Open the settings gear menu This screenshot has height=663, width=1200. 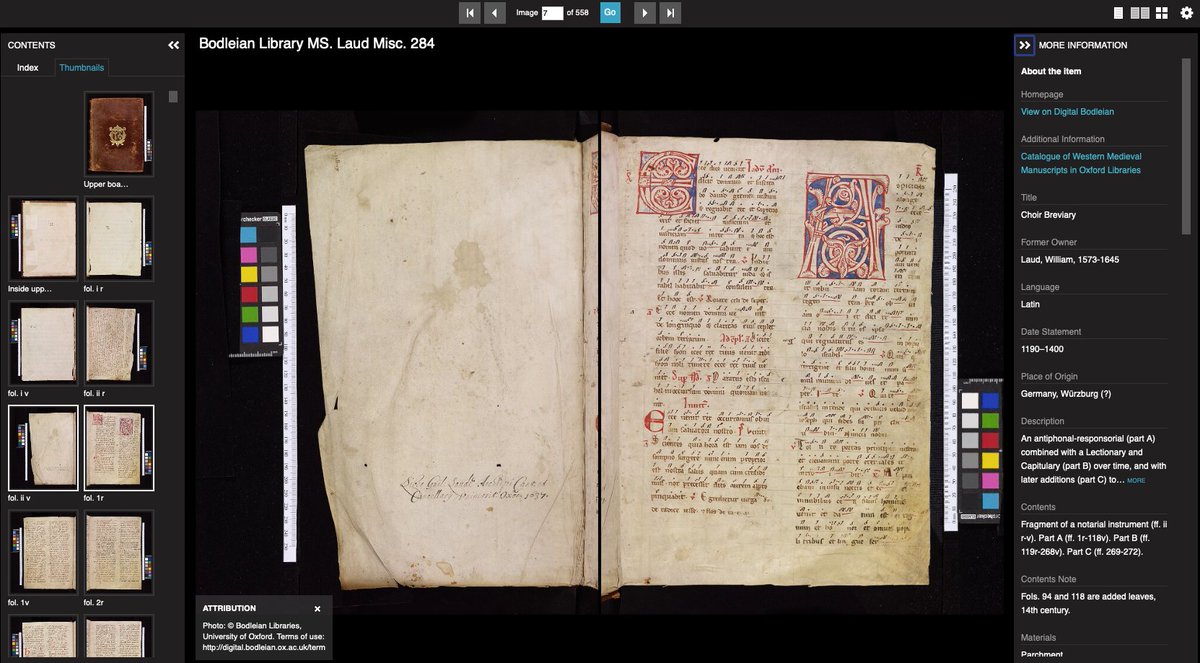(x=1187, y=13)
